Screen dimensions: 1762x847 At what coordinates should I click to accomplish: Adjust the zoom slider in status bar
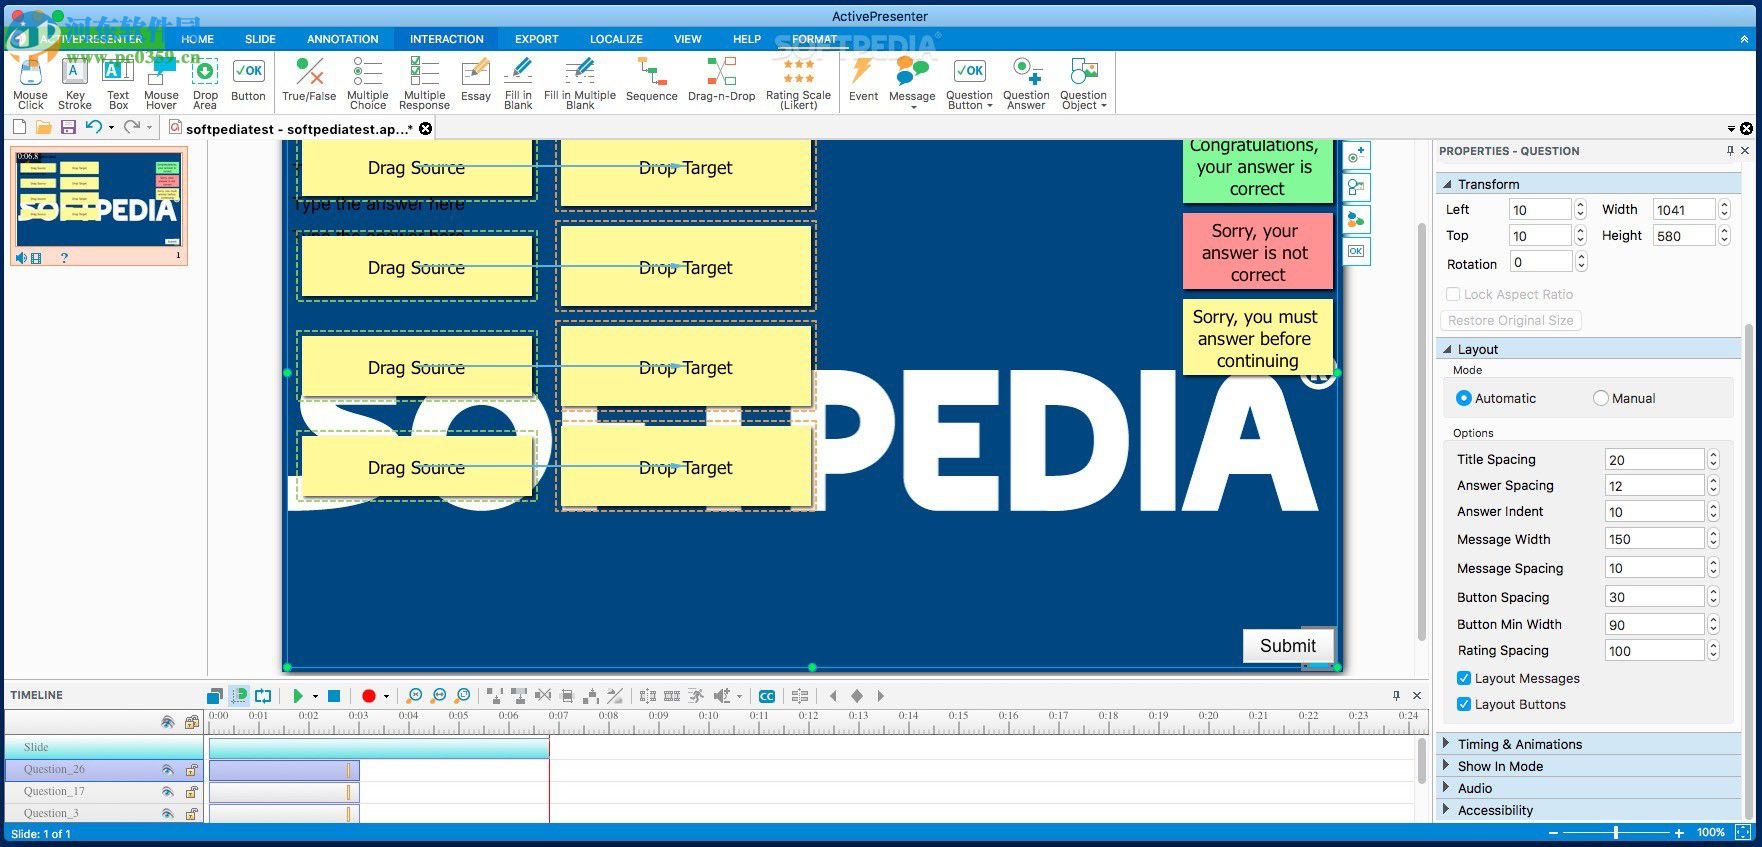pyautogui.click(x=1616, y=832)
